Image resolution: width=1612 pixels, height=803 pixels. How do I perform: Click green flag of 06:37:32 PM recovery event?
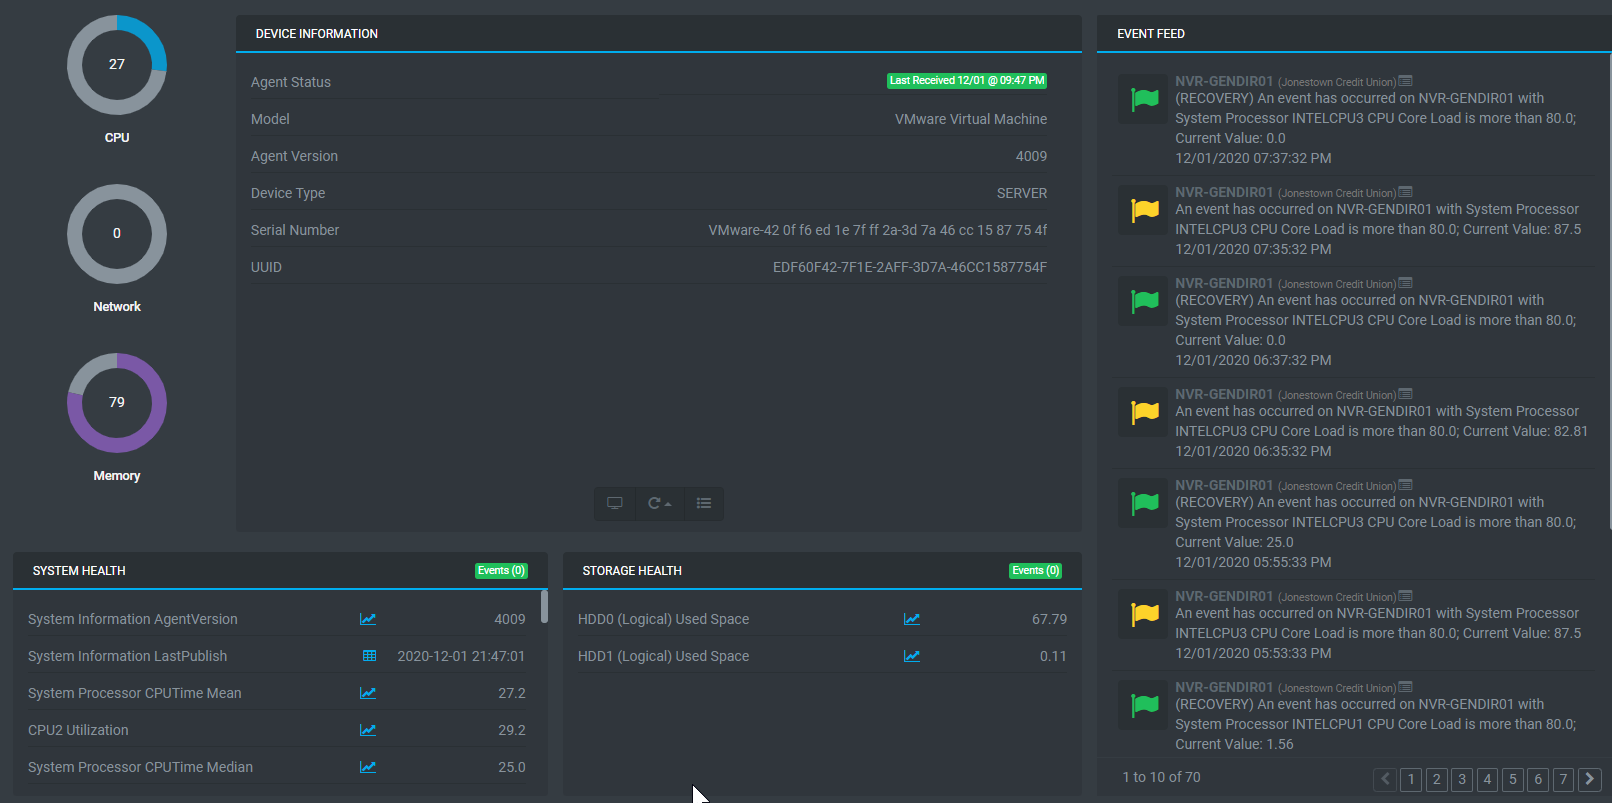[1144, 301]
